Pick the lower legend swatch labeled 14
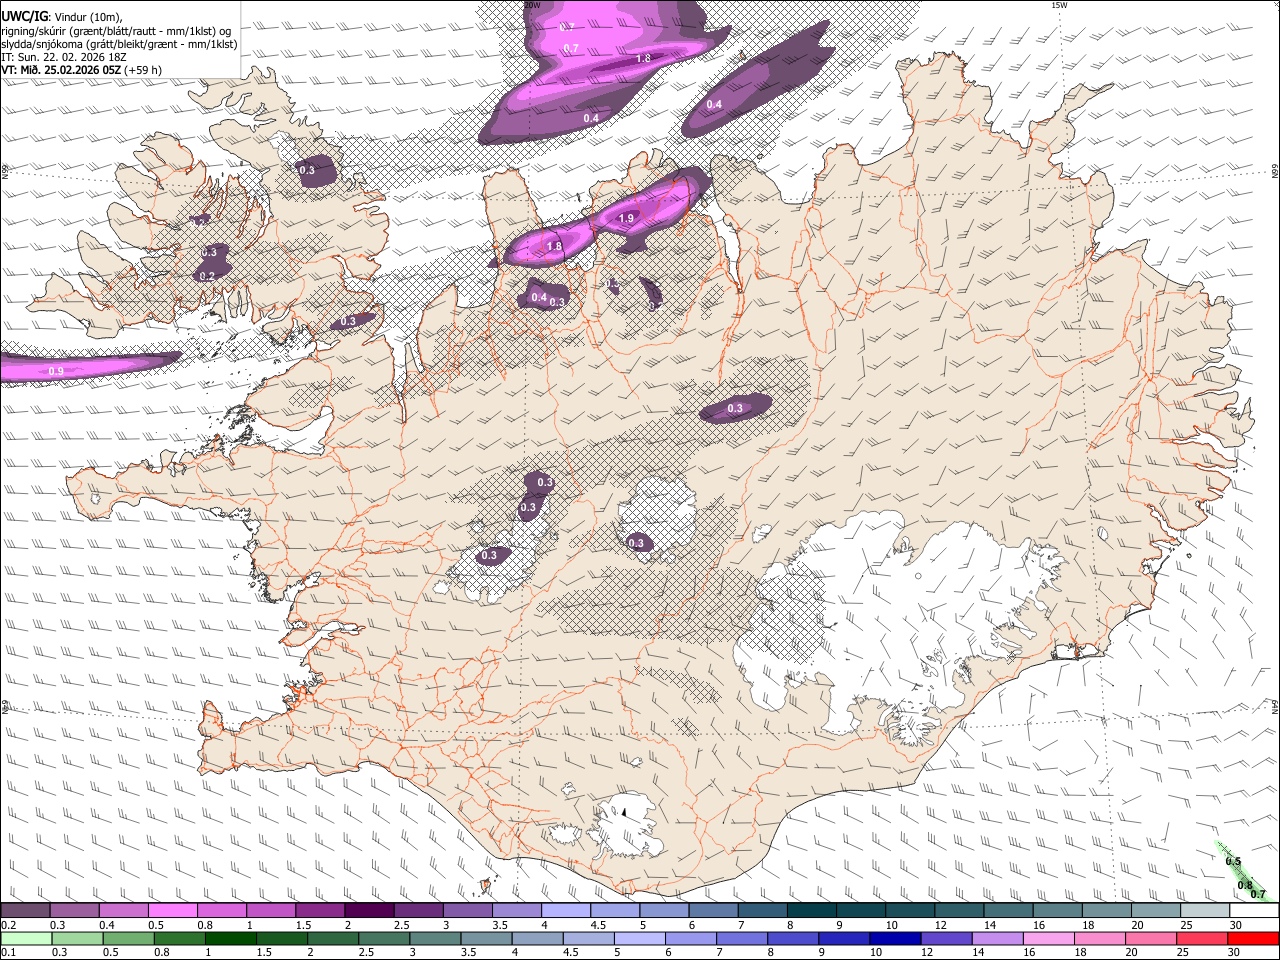This screenshot has width=1280, height=960. point(996,939)
